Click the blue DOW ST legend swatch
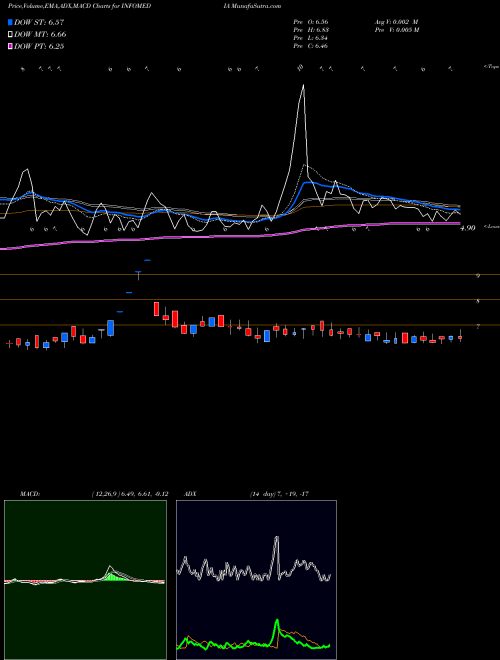Screen dimensions: 500x660 pyautogui.click(x=11, y=22)
